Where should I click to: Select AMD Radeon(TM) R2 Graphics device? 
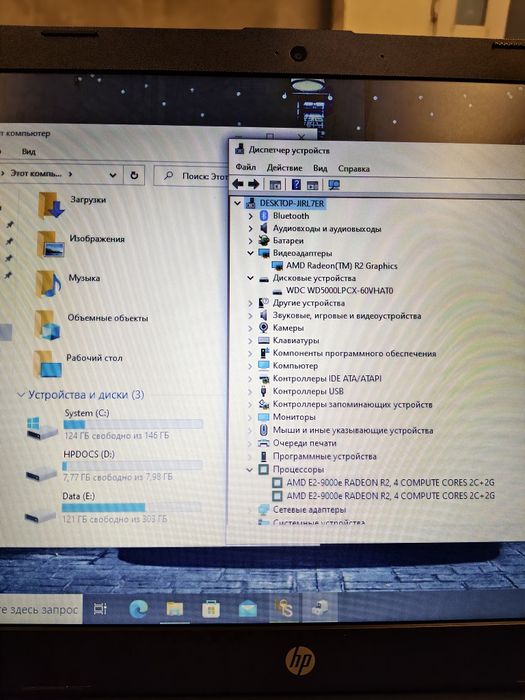coord(342,266)
